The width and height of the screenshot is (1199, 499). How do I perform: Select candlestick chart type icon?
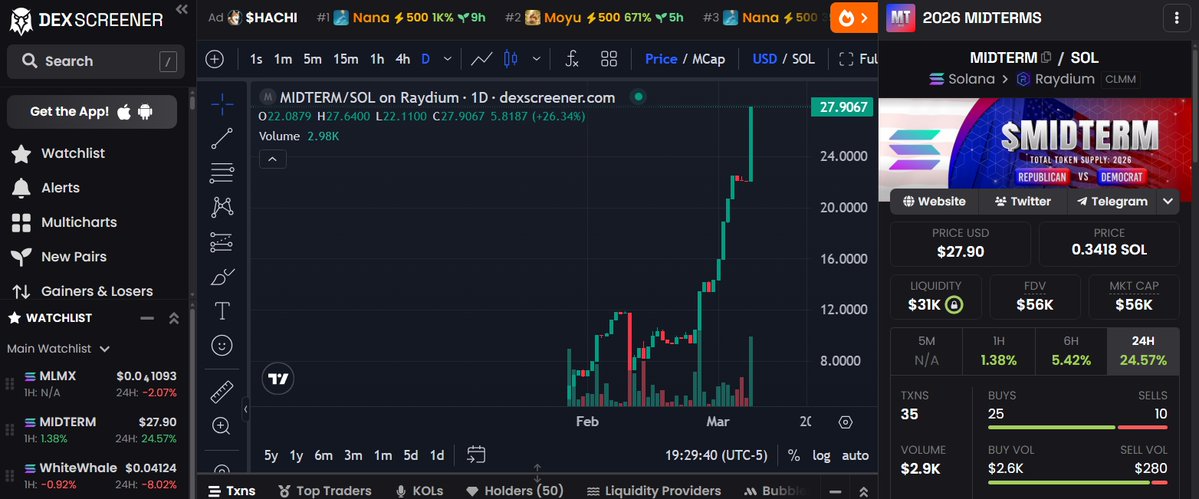(511, 59)
